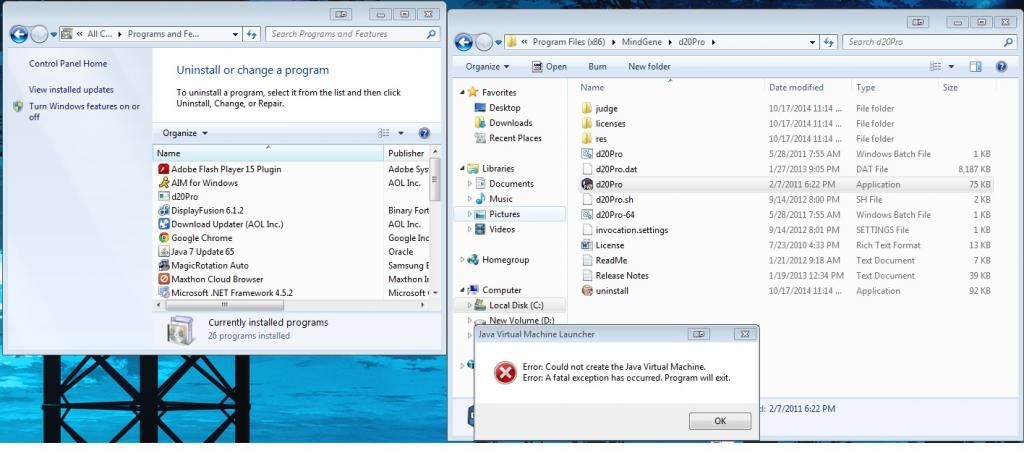The image size is (1024, 468).
Task: Click the back arrow in Programs and Features
Action: [19, 34]
